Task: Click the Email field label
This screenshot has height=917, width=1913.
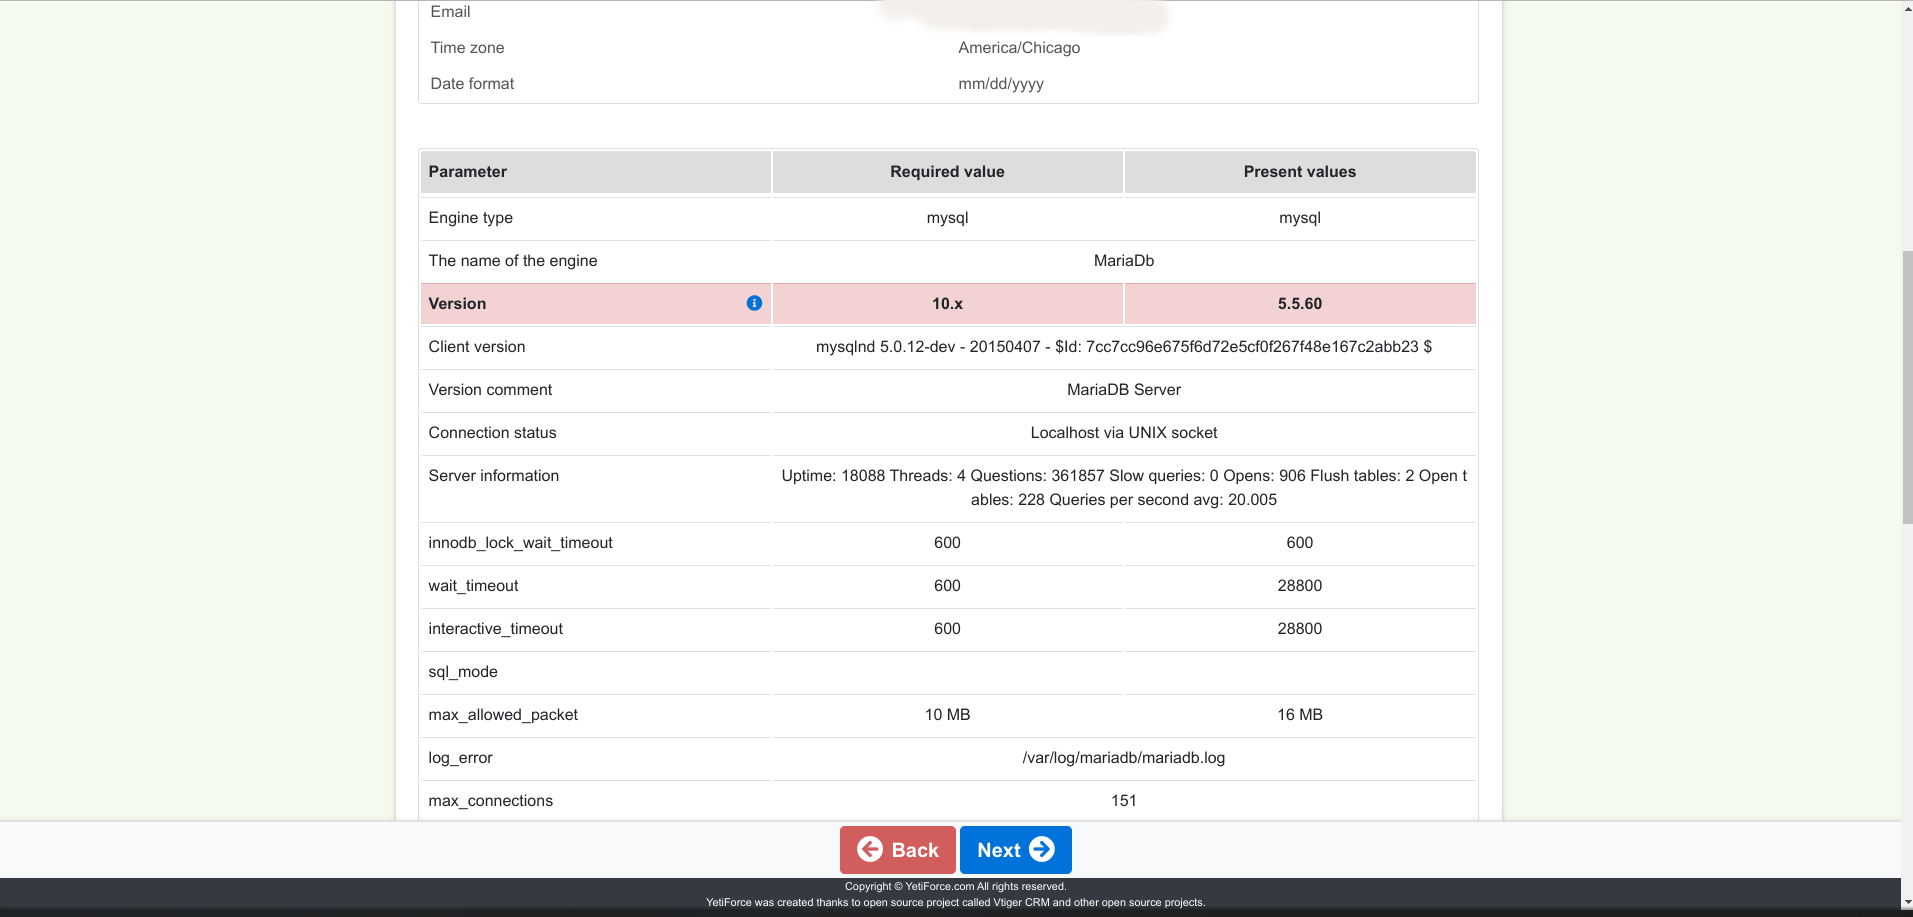Action: (450, 12)
